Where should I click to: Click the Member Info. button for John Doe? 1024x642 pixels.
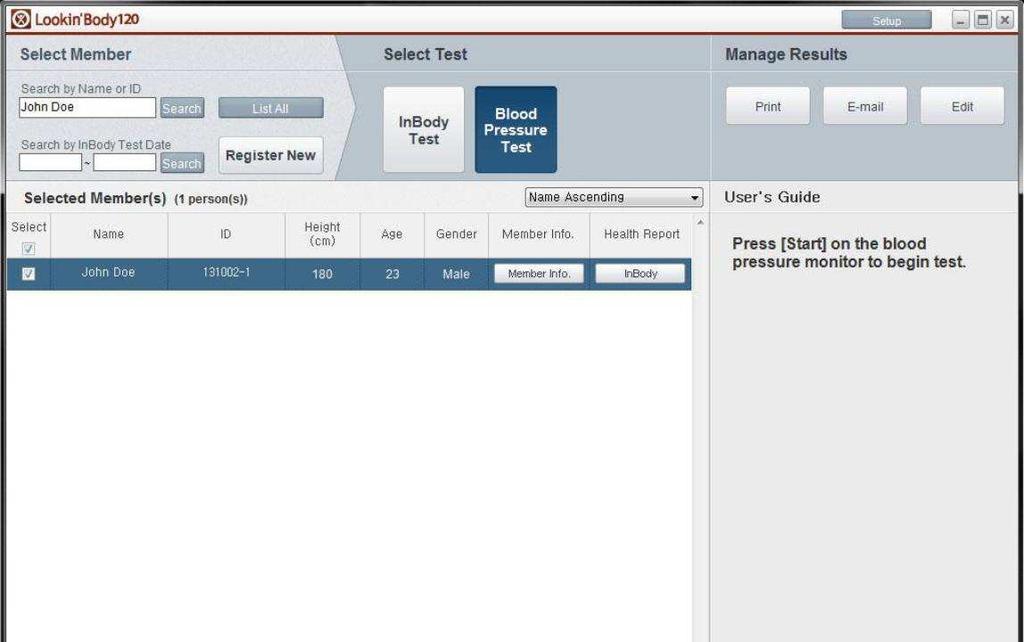tap(539, 274)
